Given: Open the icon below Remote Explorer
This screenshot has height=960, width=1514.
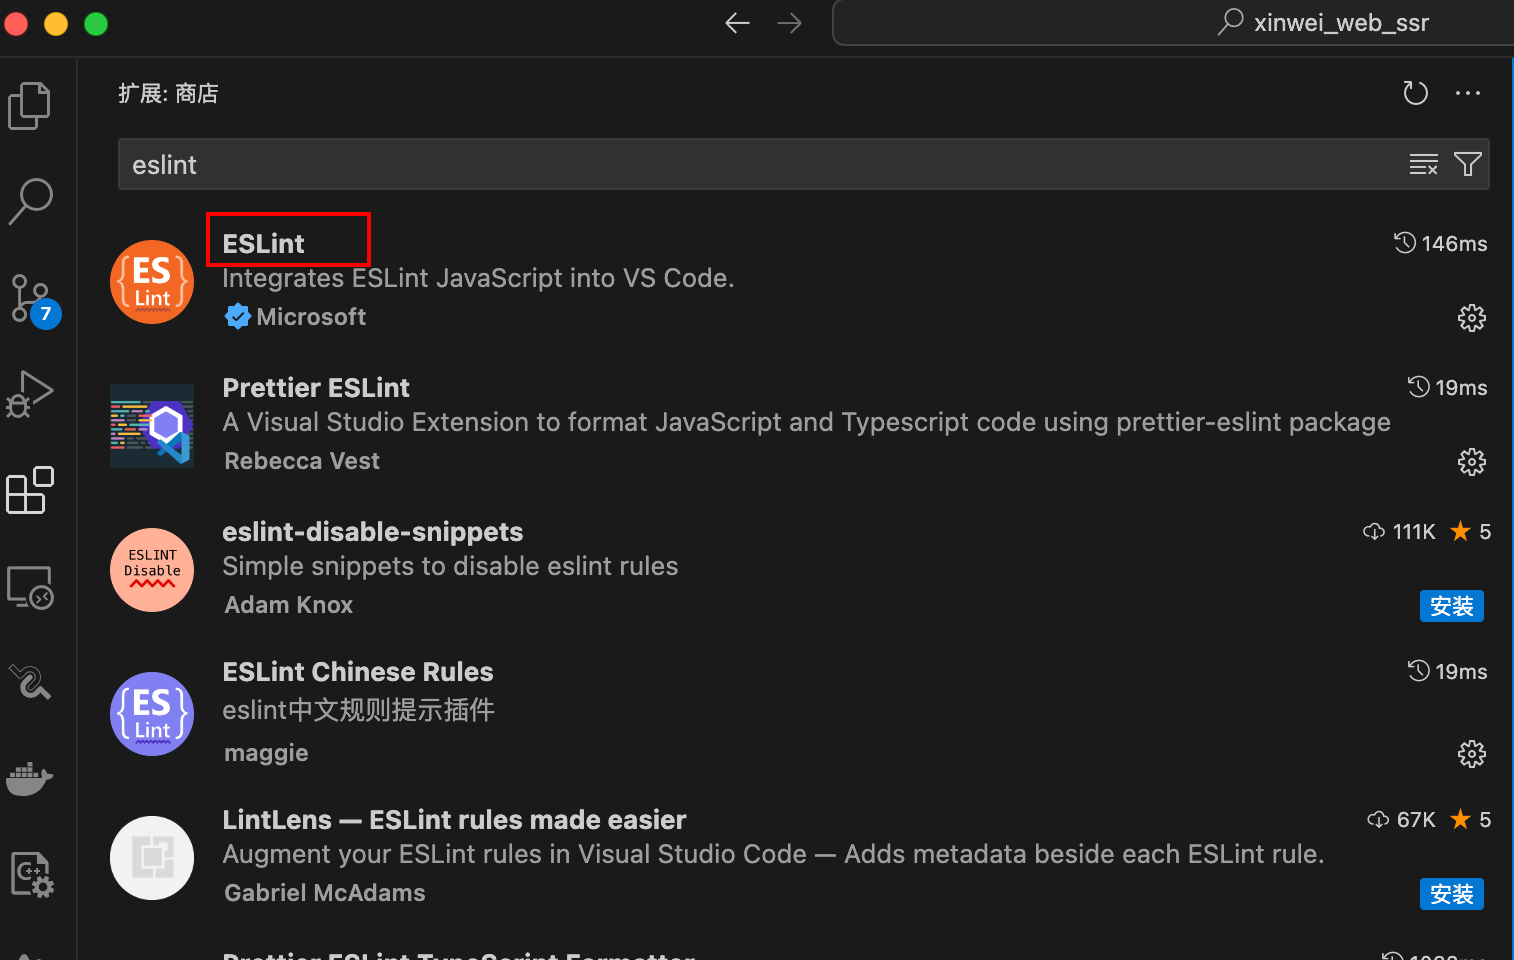Looking at the screenshot, I should pos(30,682).
